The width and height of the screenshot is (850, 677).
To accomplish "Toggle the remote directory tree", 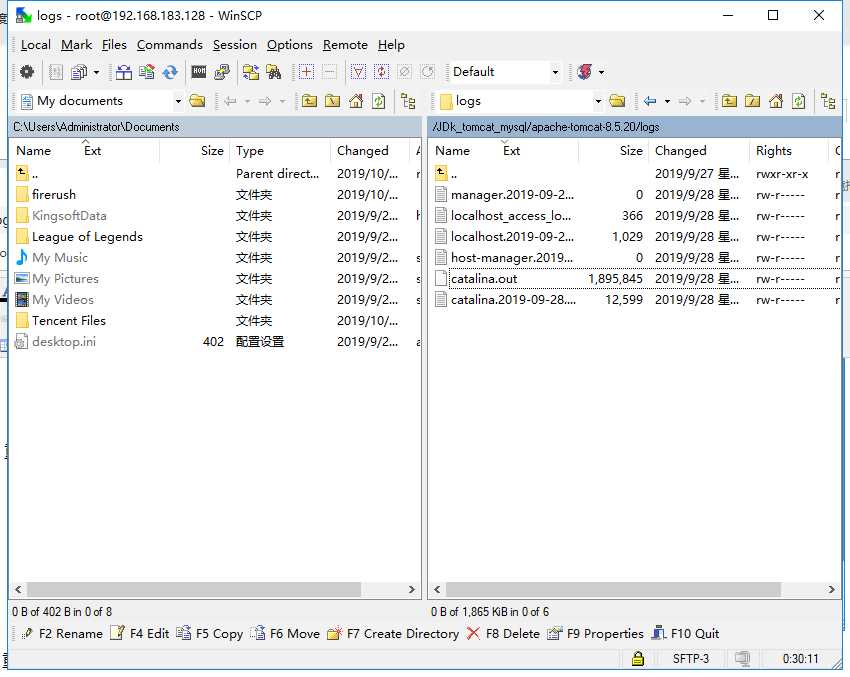I will [x=828, y=101].
